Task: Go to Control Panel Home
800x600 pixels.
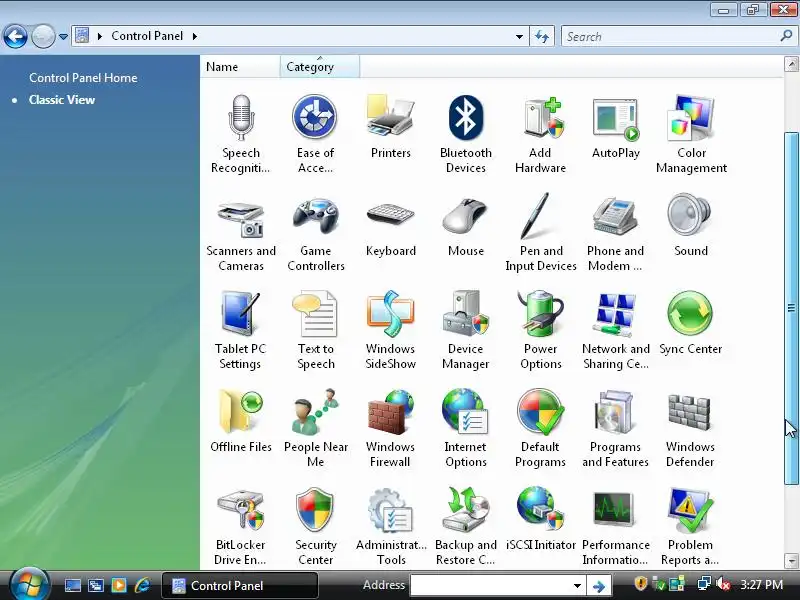Action: click(83, 78)
